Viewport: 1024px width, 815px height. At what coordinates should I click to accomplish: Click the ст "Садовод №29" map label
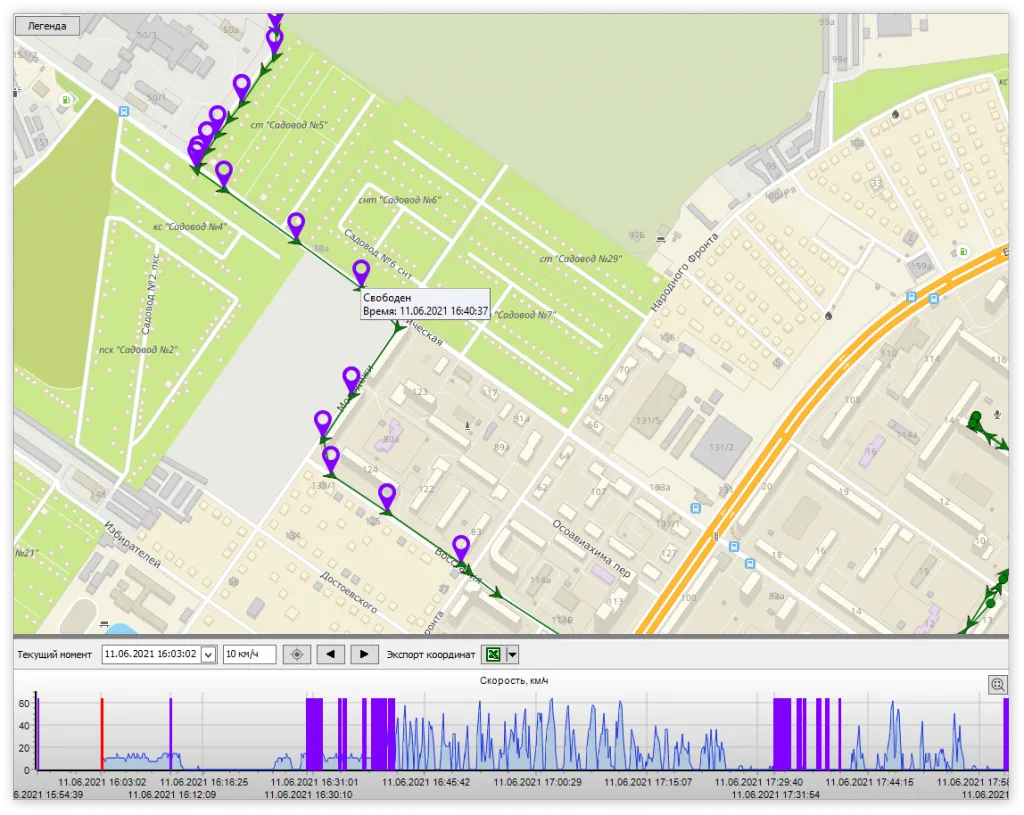tap(581, 259)
